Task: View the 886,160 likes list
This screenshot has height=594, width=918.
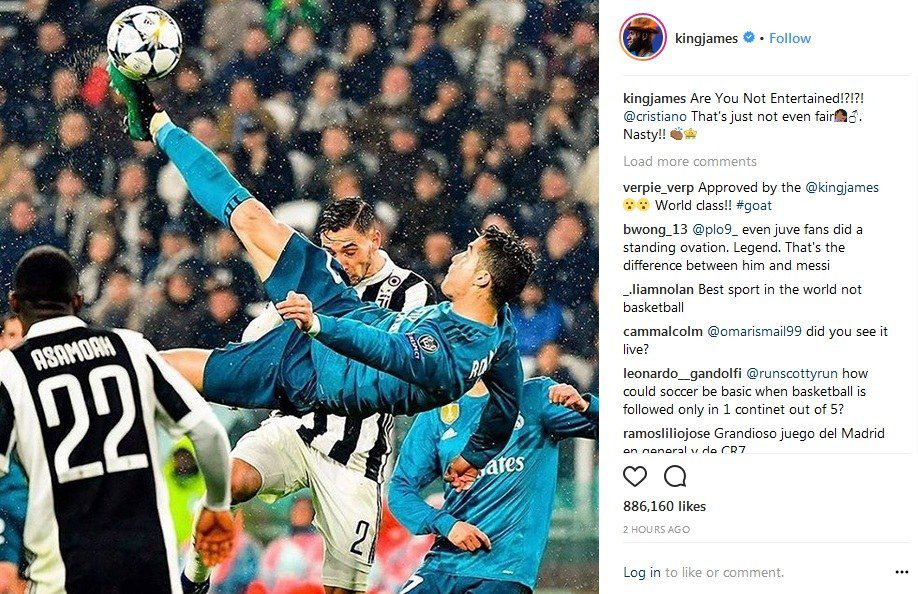Action: pos(664,506)
